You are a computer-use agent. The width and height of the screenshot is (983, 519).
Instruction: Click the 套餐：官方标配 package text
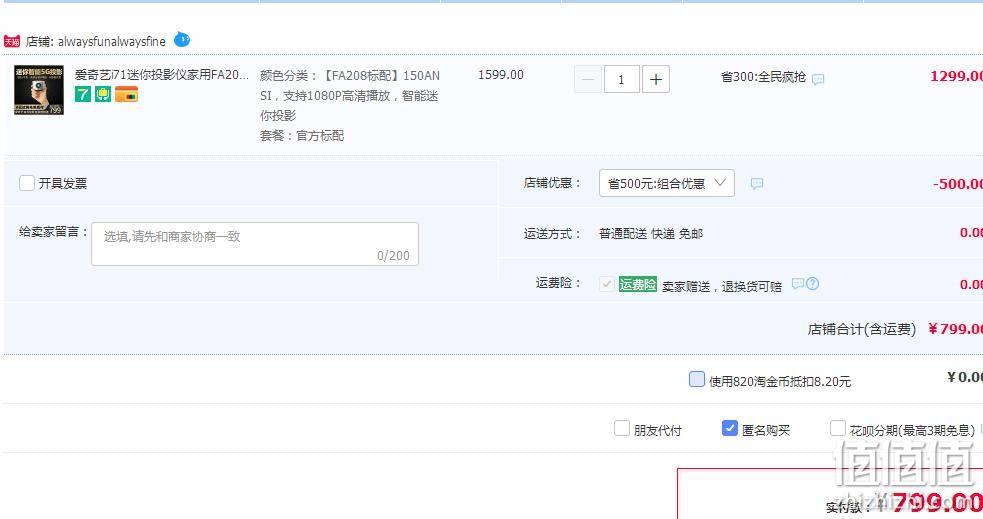click(x=302, y=135)
